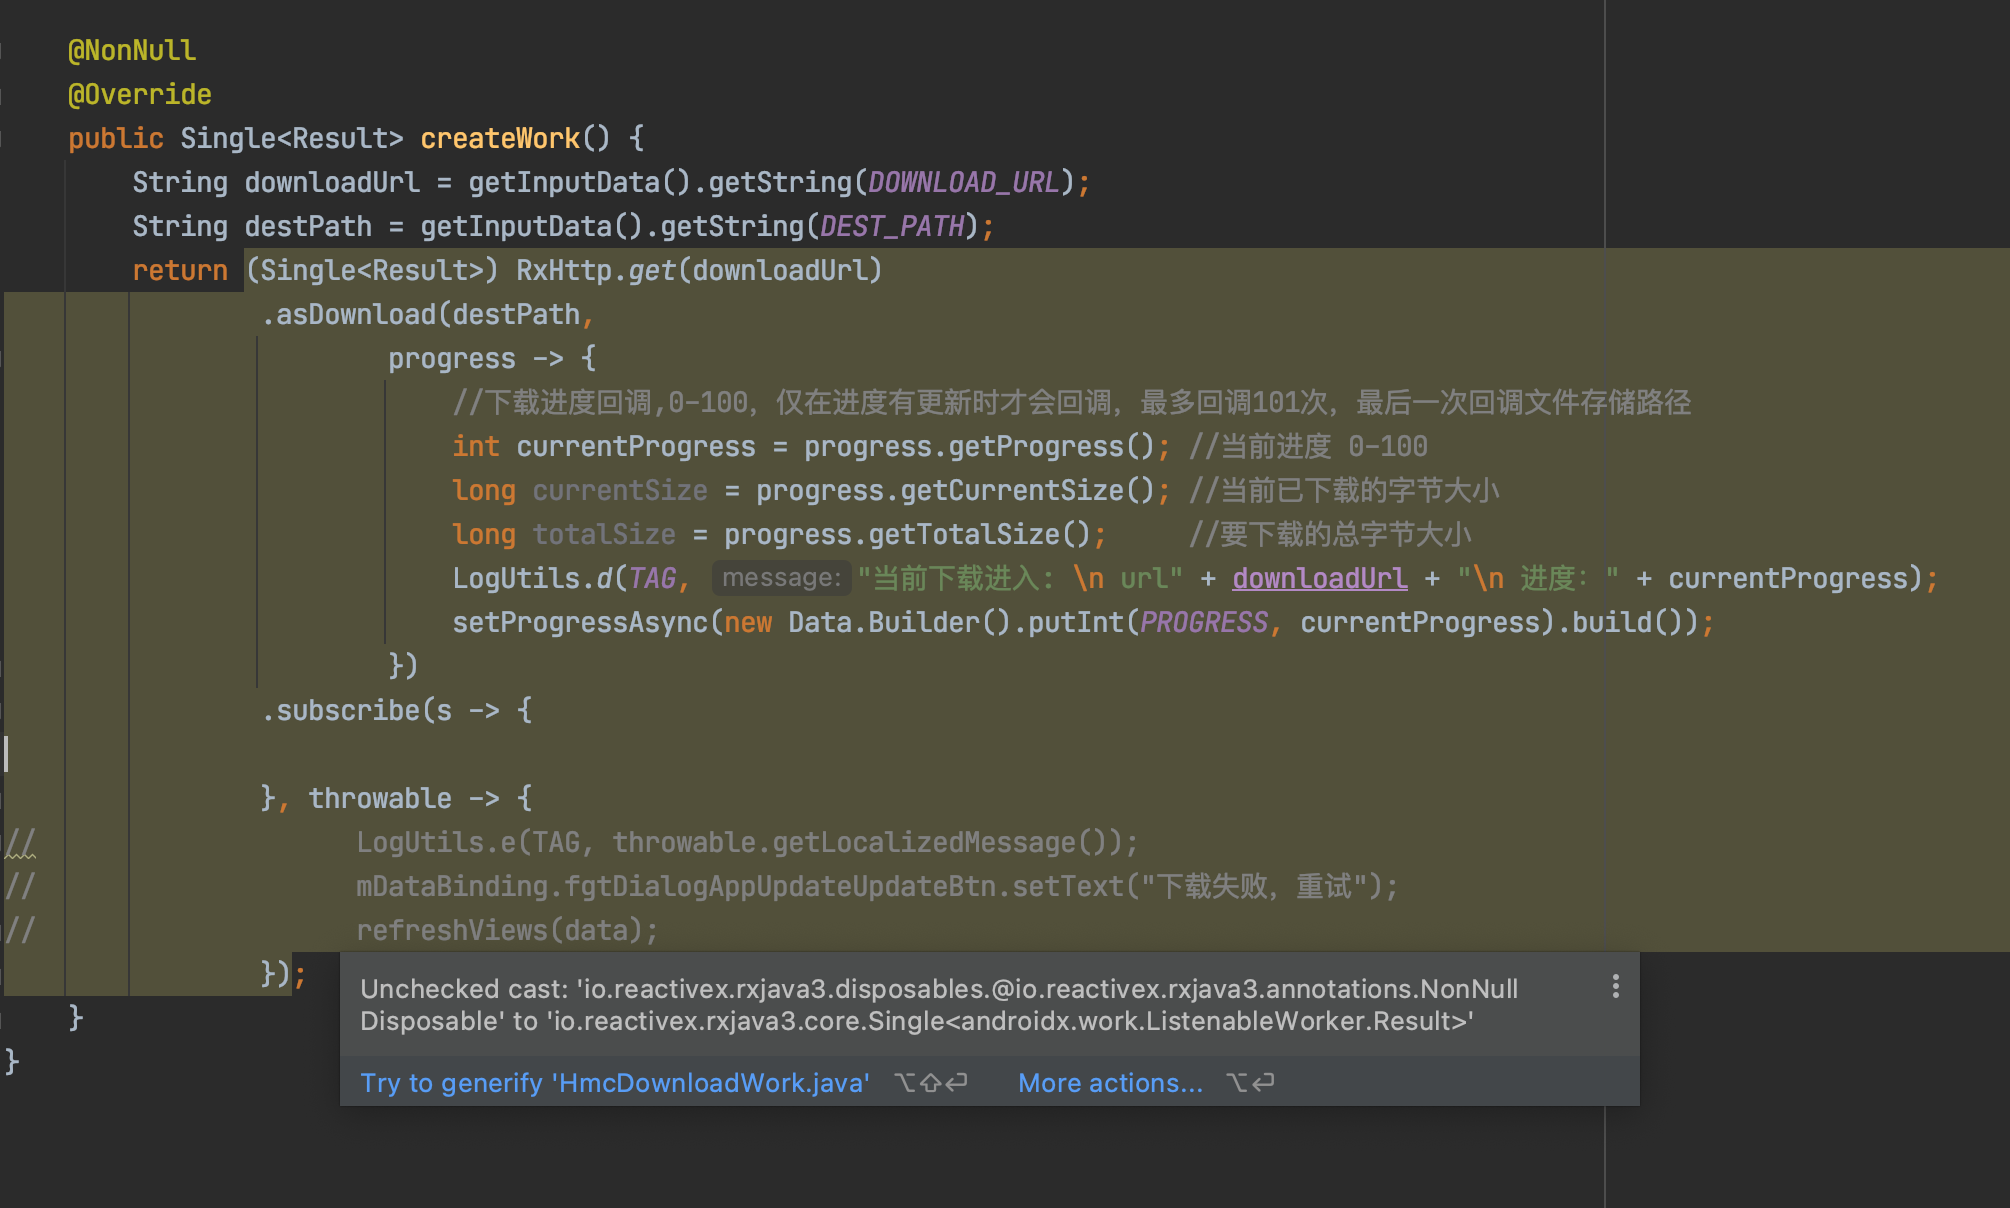This screenshot has height=1208, width=2010.
Task: Click the @Override annotation
Action: pyautogui.click(x=140, y=93)
